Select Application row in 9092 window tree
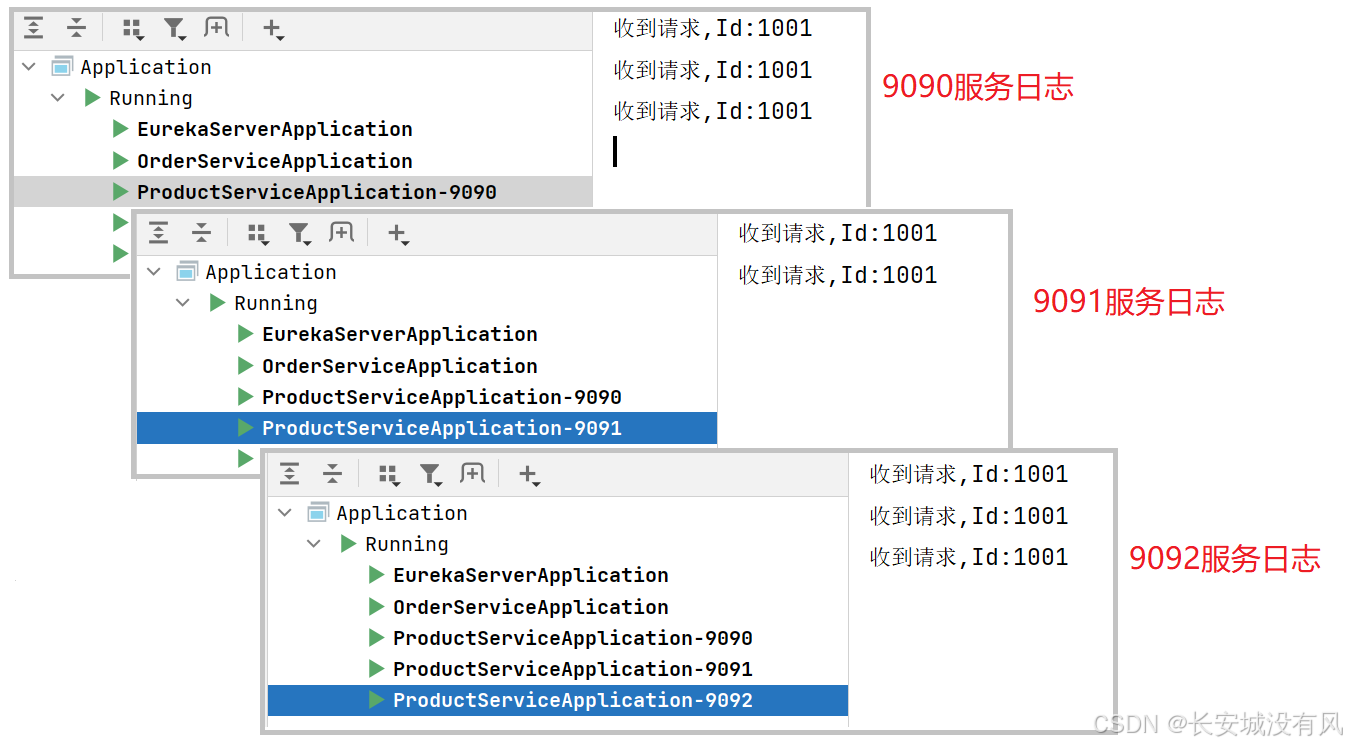1347x746 pixels. pyautogui.click(x=559, y=513)
